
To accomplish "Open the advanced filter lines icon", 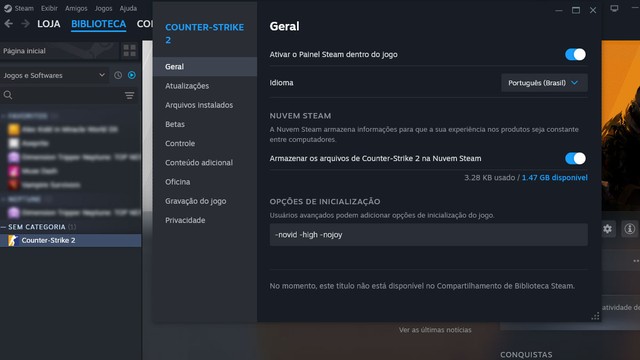I will tap(129, 96).
